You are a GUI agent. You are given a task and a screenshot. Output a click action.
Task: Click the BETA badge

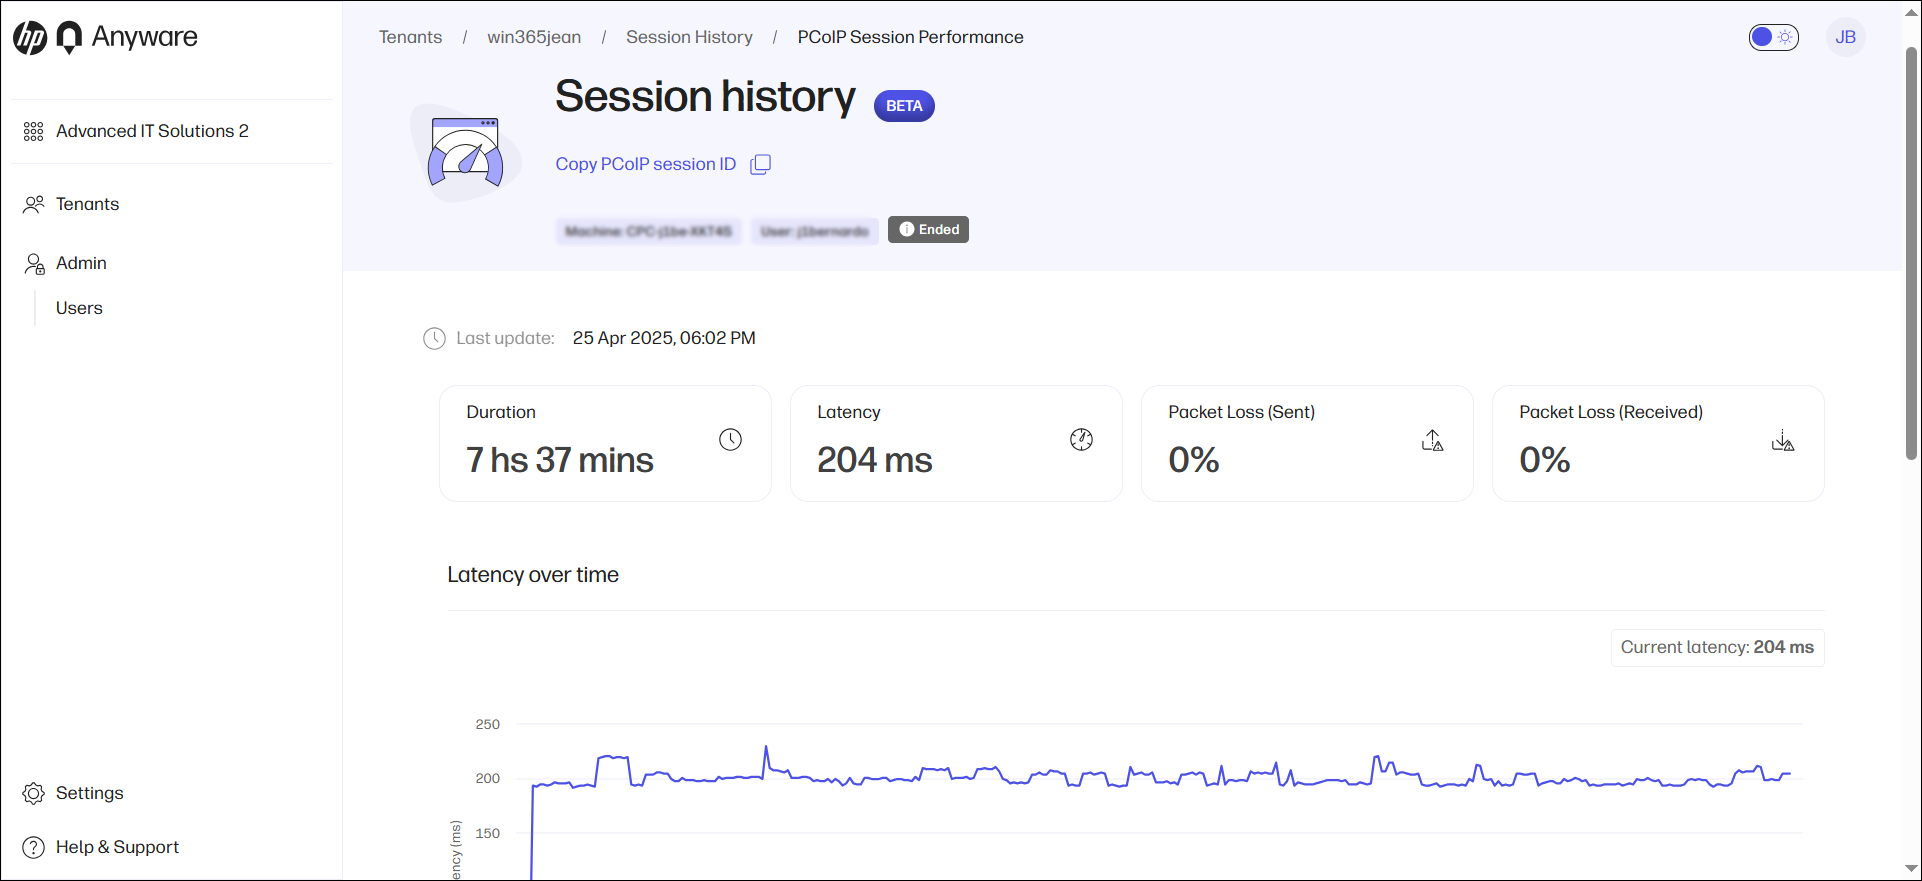click(904, 106)
